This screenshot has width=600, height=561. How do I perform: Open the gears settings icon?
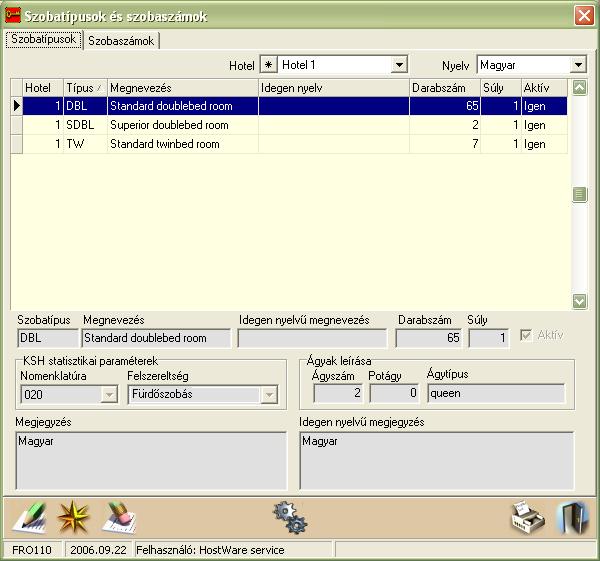[x=290, y=518]
